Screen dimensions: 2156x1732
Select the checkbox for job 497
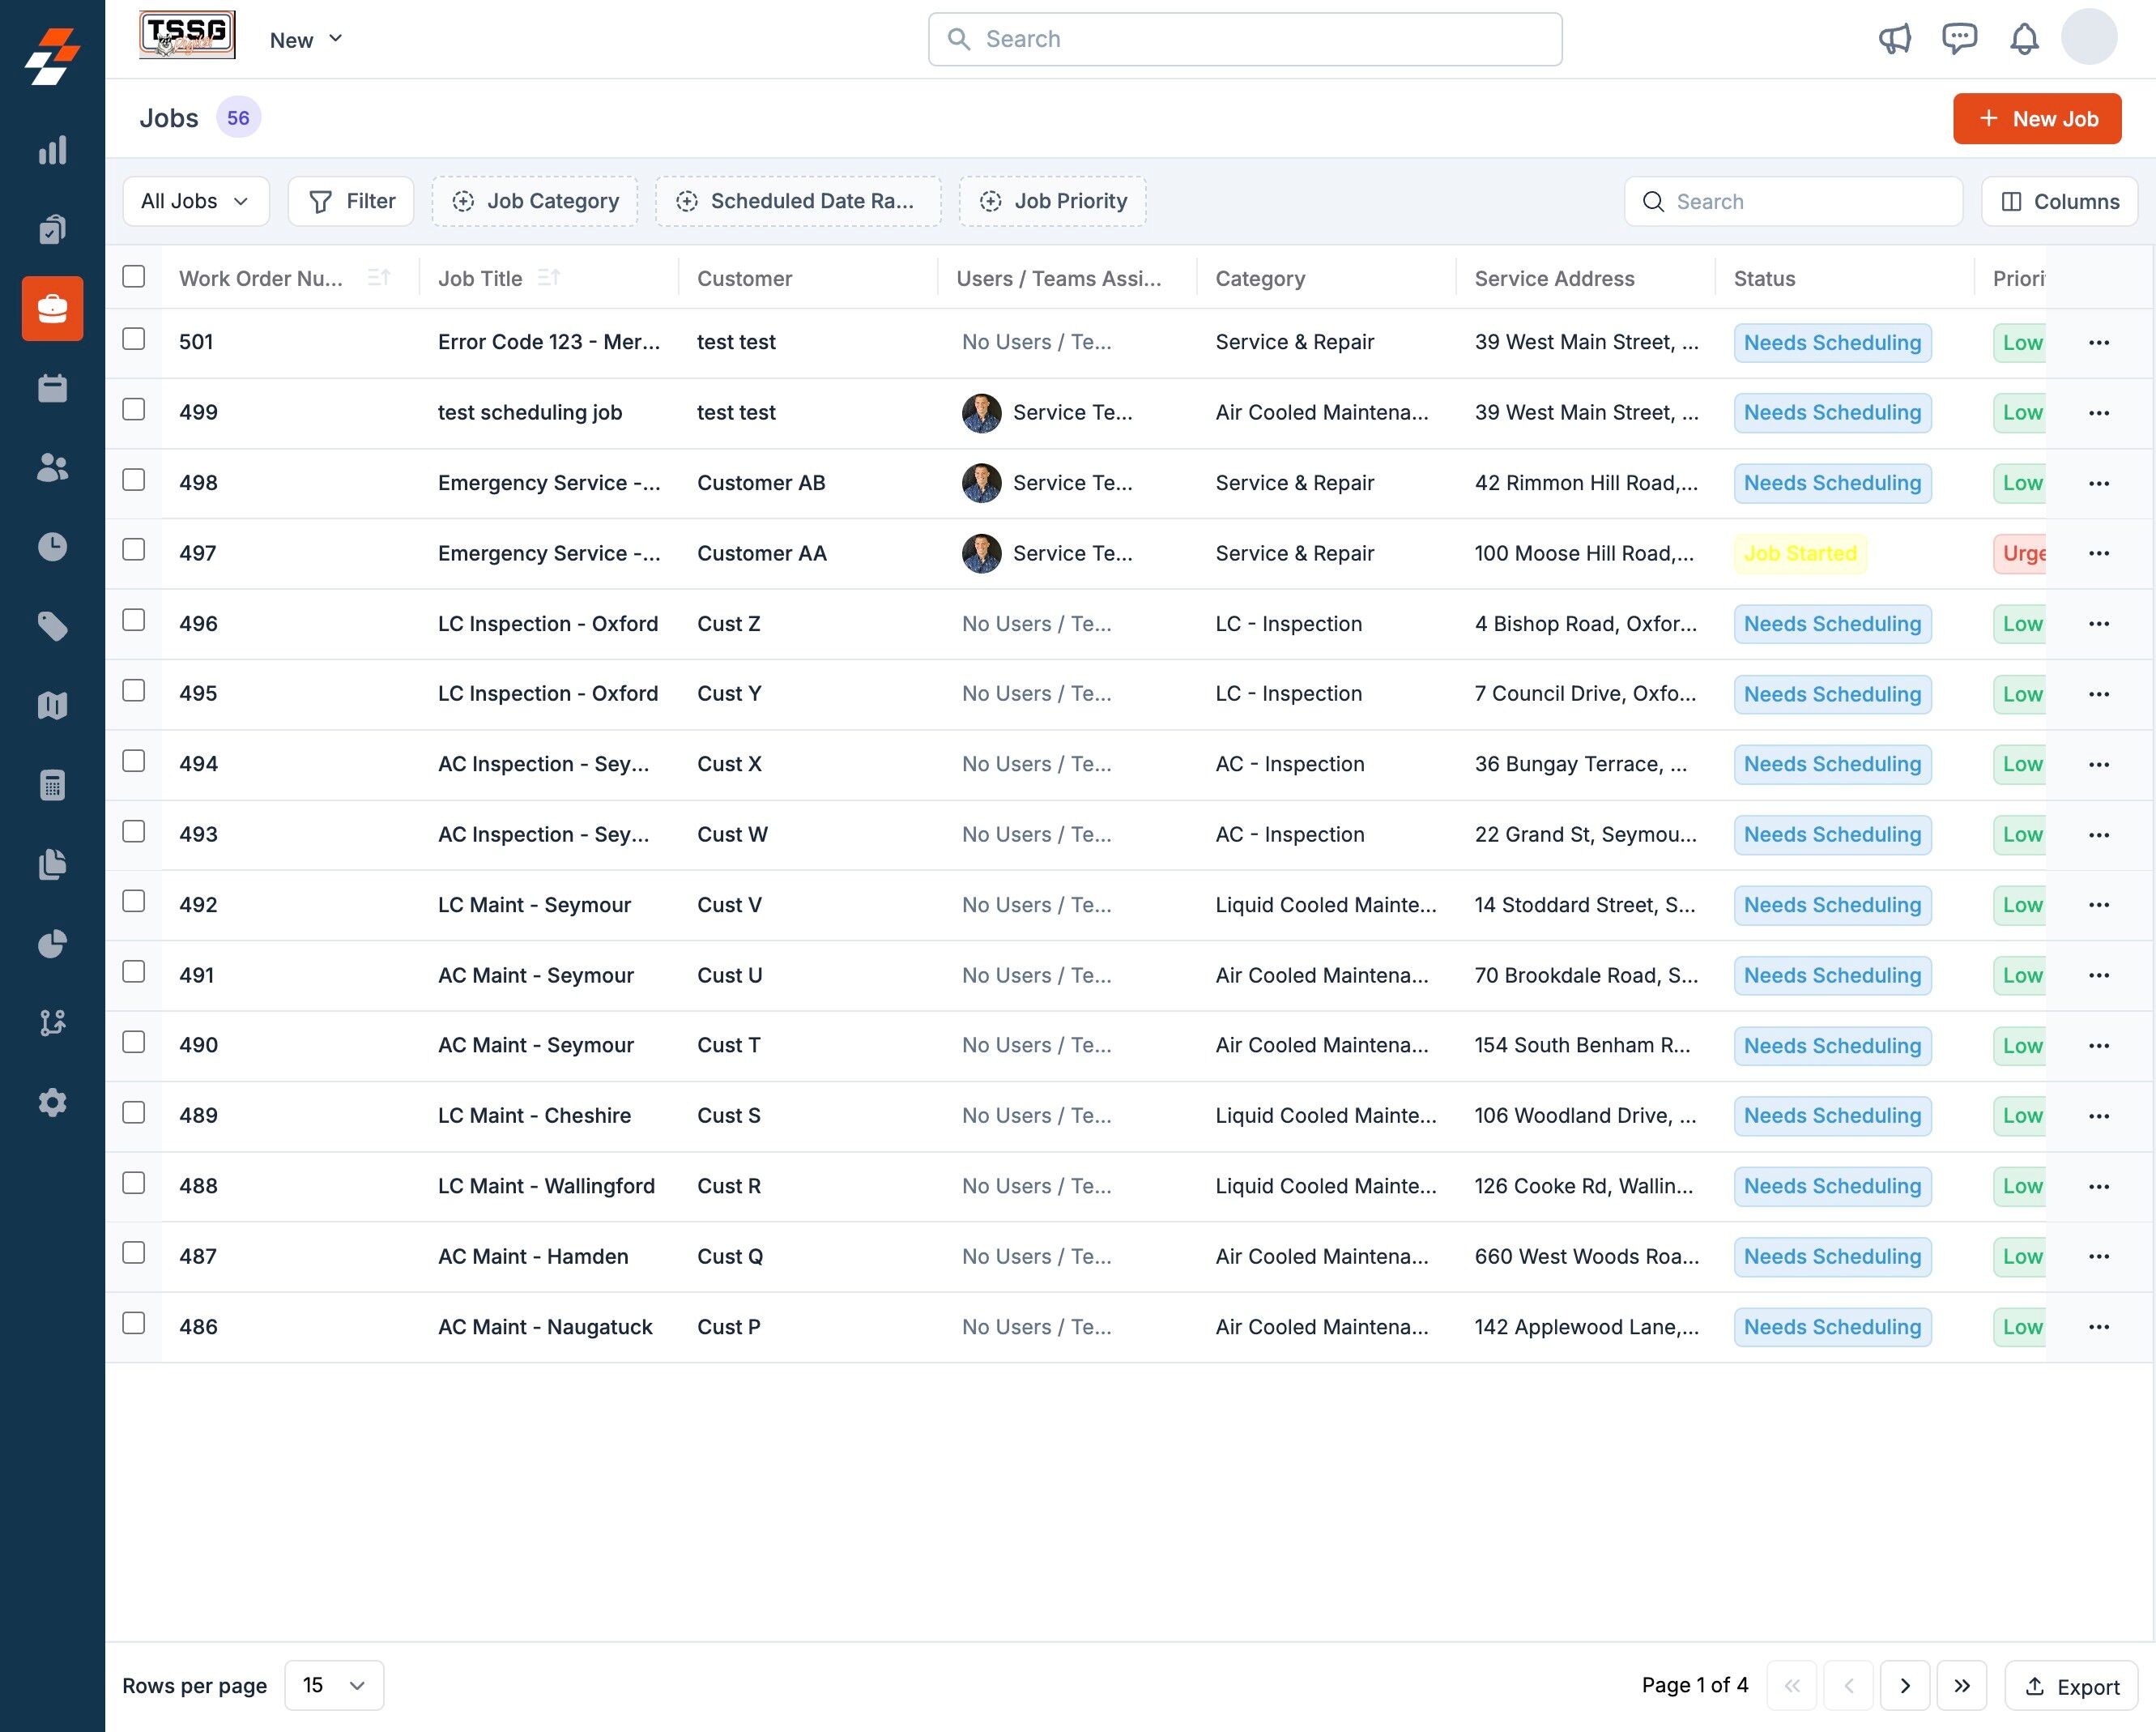pos(134,550)
